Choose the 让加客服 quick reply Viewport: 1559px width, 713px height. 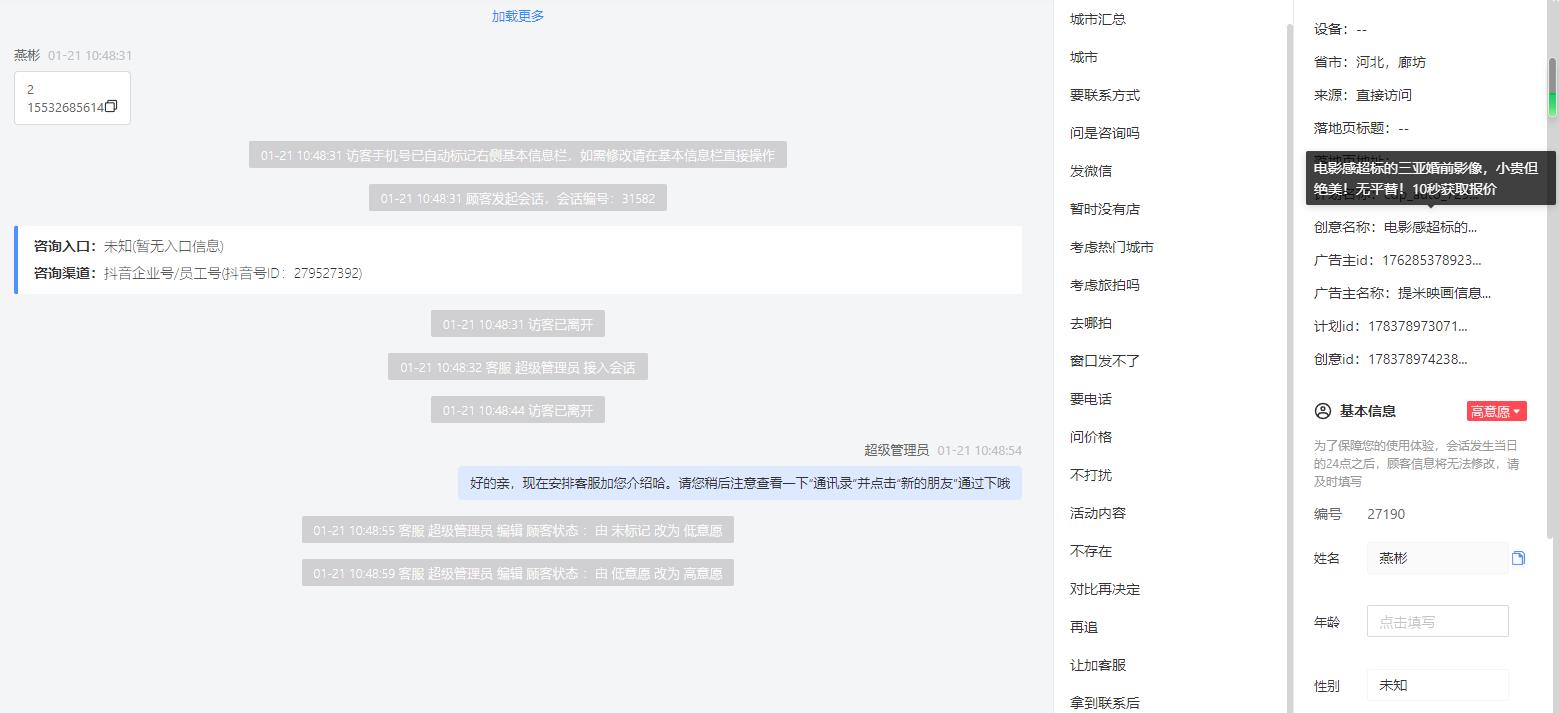click(x=1098, y=665)
